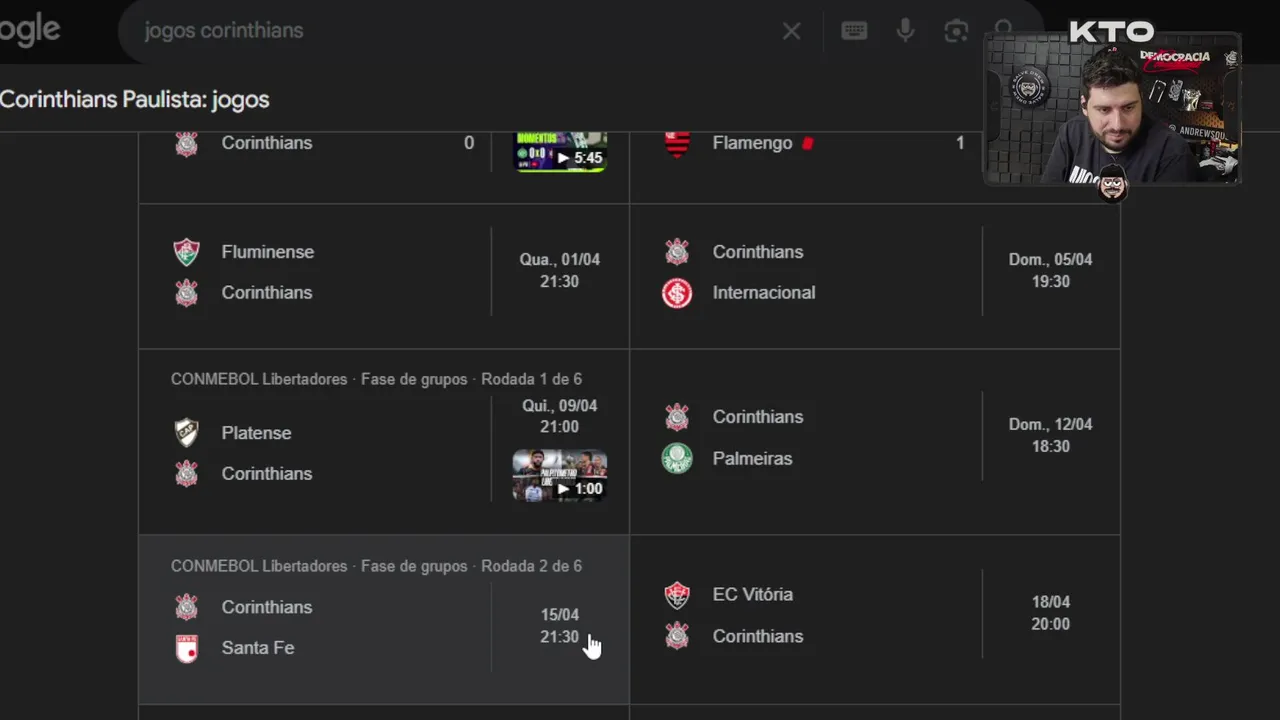1280x720 pixels.
Task: Play the 1:00 Platense match video
Action: click(560, 475)
